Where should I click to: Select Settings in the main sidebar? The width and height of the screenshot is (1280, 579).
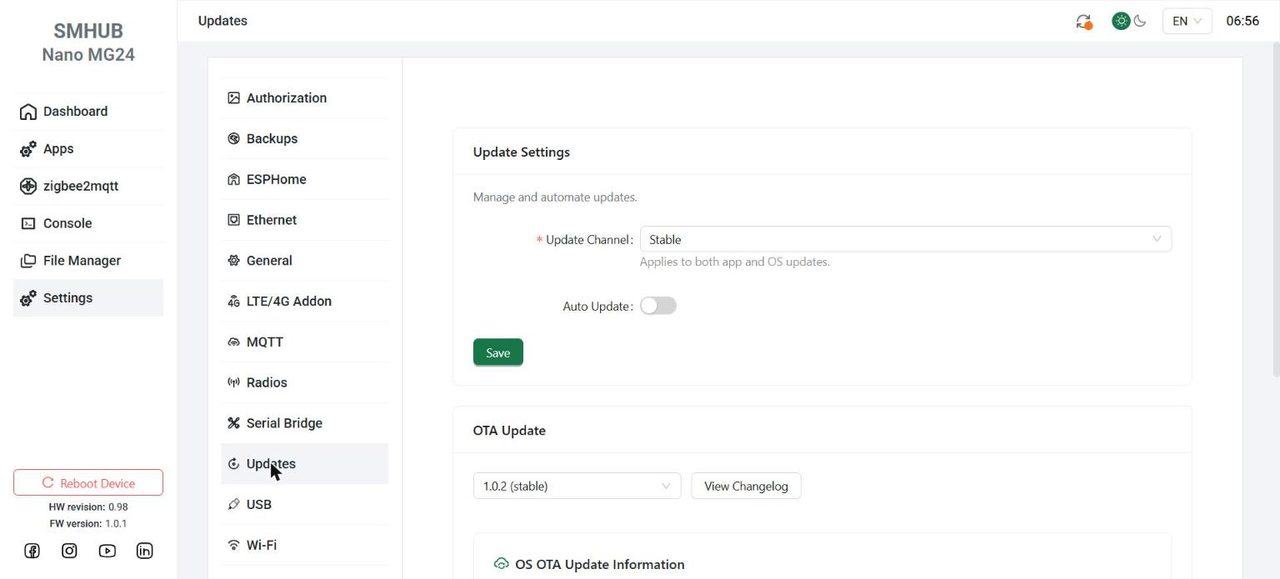(88, 298)
